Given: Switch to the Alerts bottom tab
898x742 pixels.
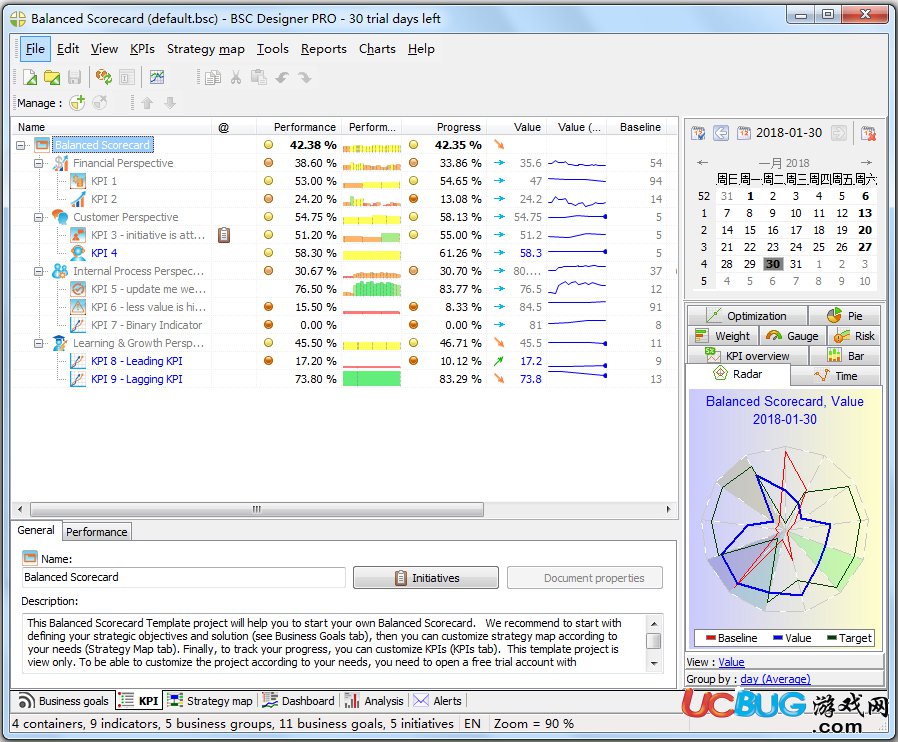Looking at the screenshot, I should [x=438, y=701].
